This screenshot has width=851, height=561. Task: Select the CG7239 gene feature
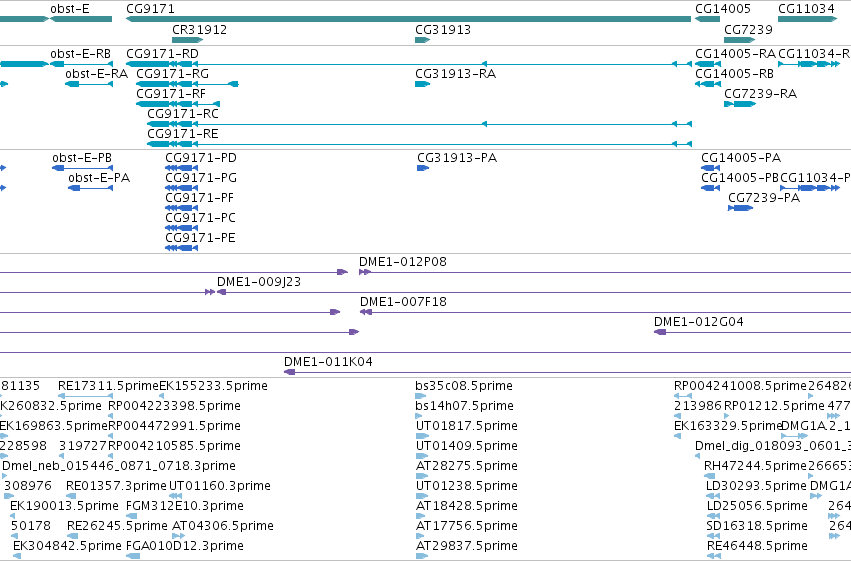pyautogui.click(x=739, y=40)
